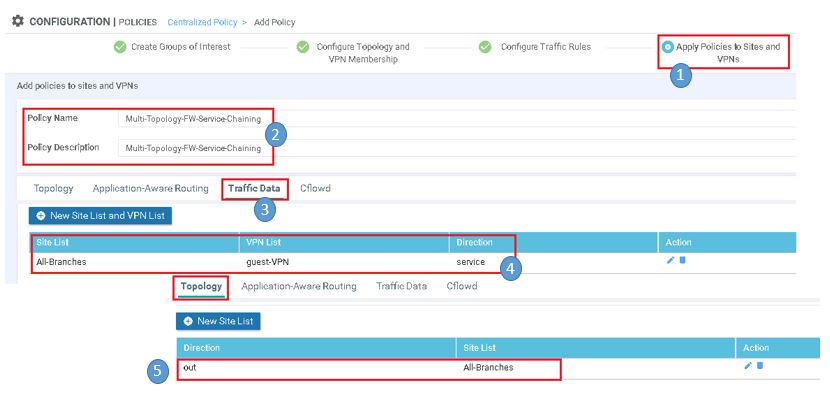The image size is (830, 399).
Task: Open the upper Cflowd tab
Action: point(315,188)
